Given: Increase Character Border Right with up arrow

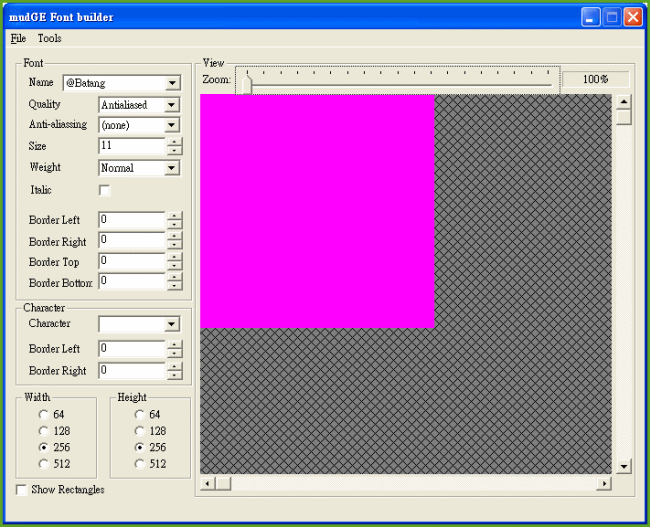Looking at the screenshot, I should point(175,366).
